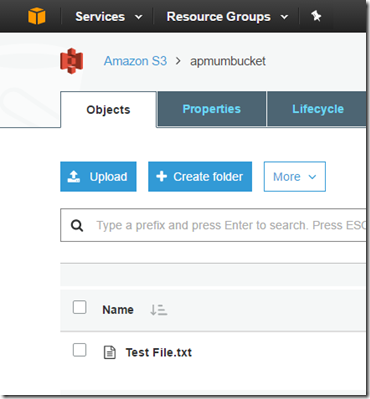
Task: Open the Resource Groups dropdown menu
Action: [x=227, y=16]
